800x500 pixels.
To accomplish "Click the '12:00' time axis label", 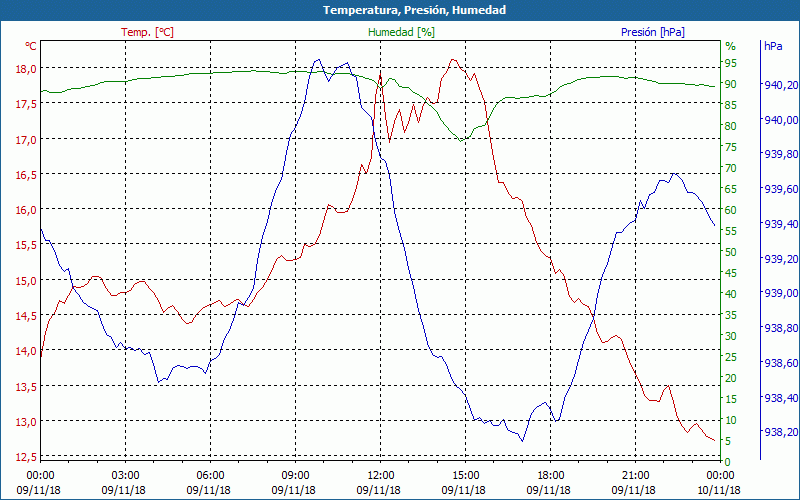I will point(380,476).
